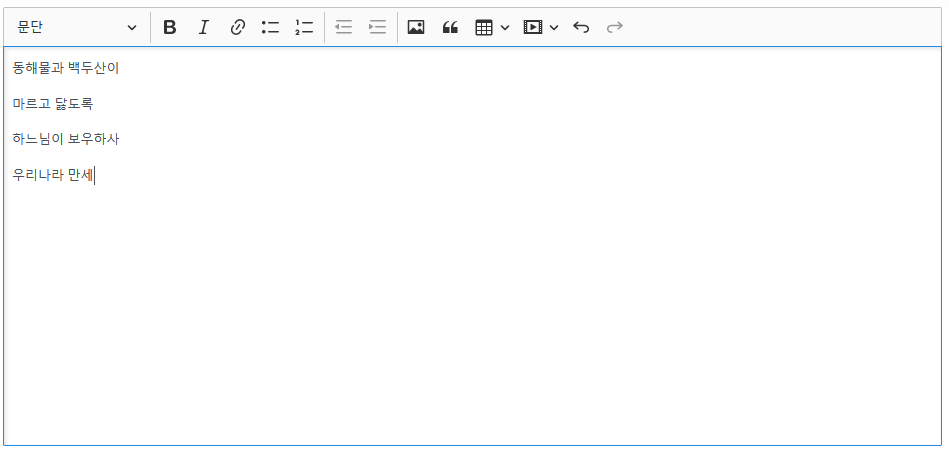949x449 pixels.
Task: Place cursor in line 동해물과 백두산이
Action: tap(66, 68)
